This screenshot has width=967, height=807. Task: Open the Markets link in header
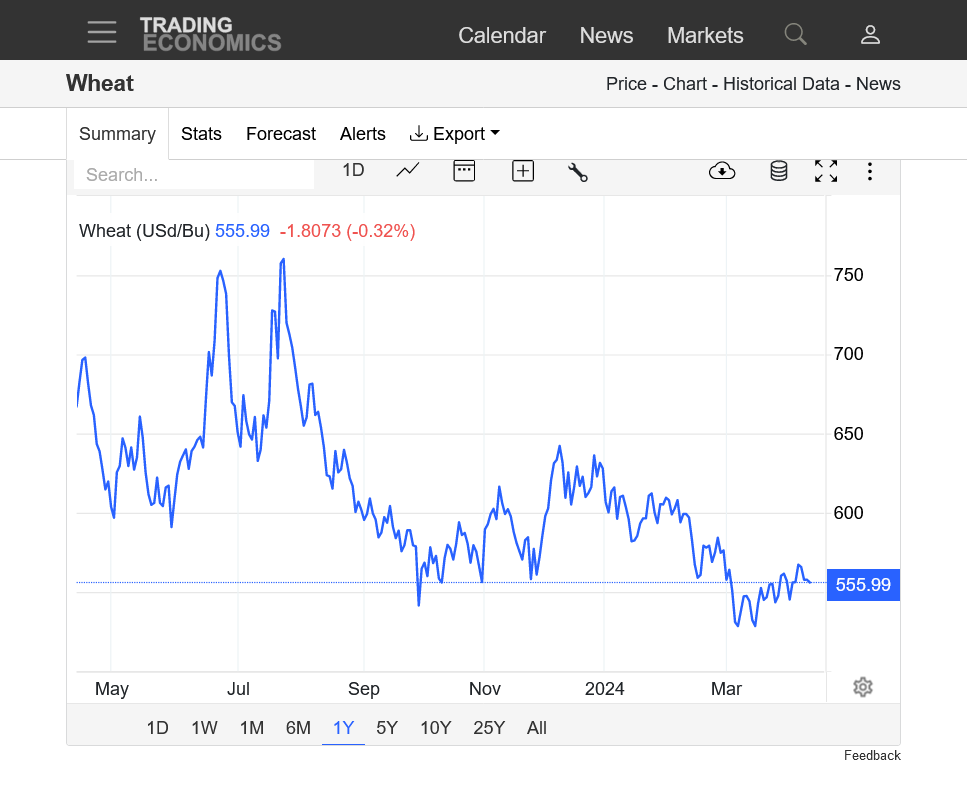tap(705, 35)
